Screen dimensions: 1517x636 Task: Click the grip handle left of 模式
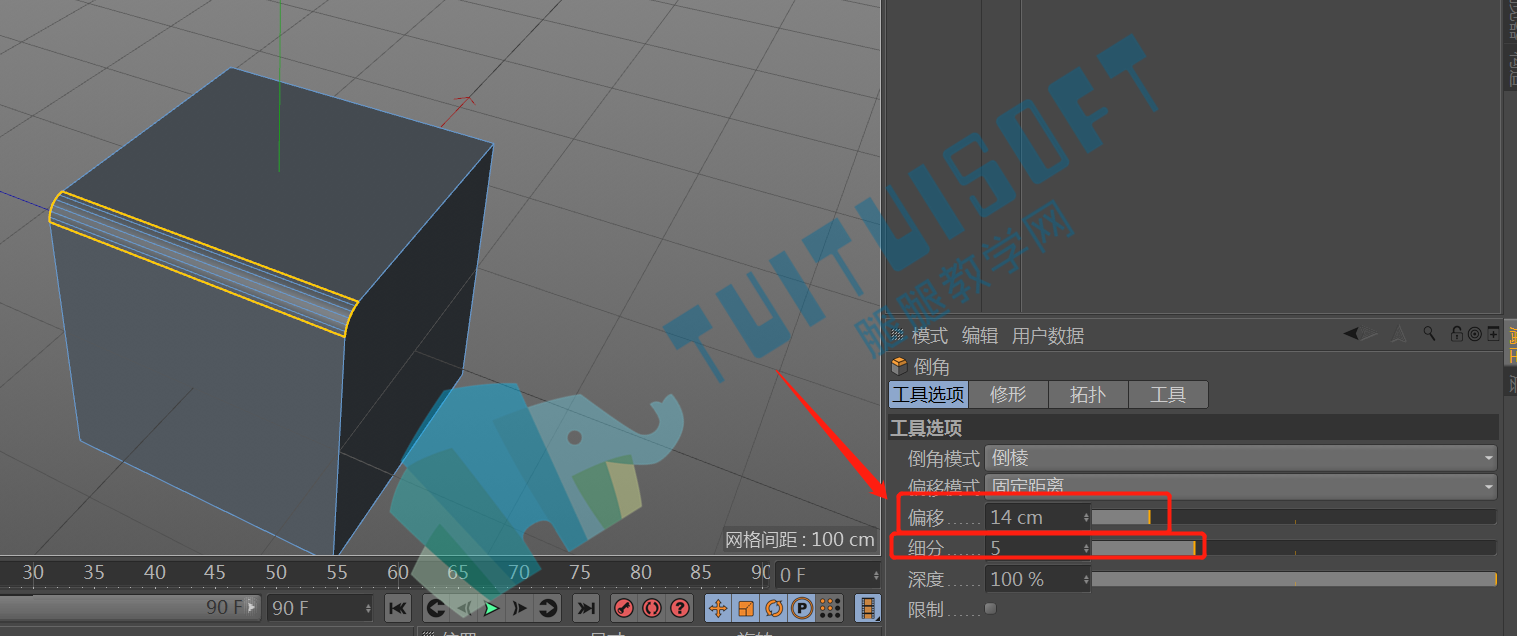[897, 335]
